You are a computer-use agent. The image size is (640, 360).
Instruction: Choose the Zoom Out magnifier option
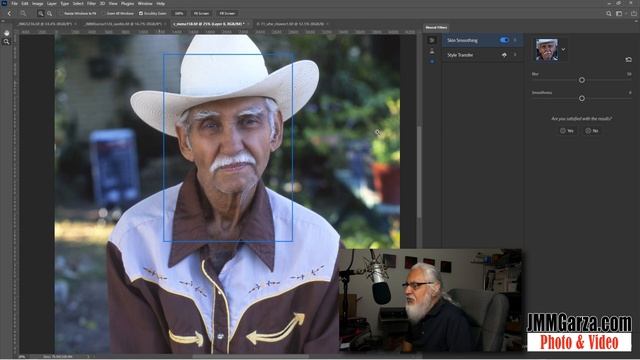[49, 13]
